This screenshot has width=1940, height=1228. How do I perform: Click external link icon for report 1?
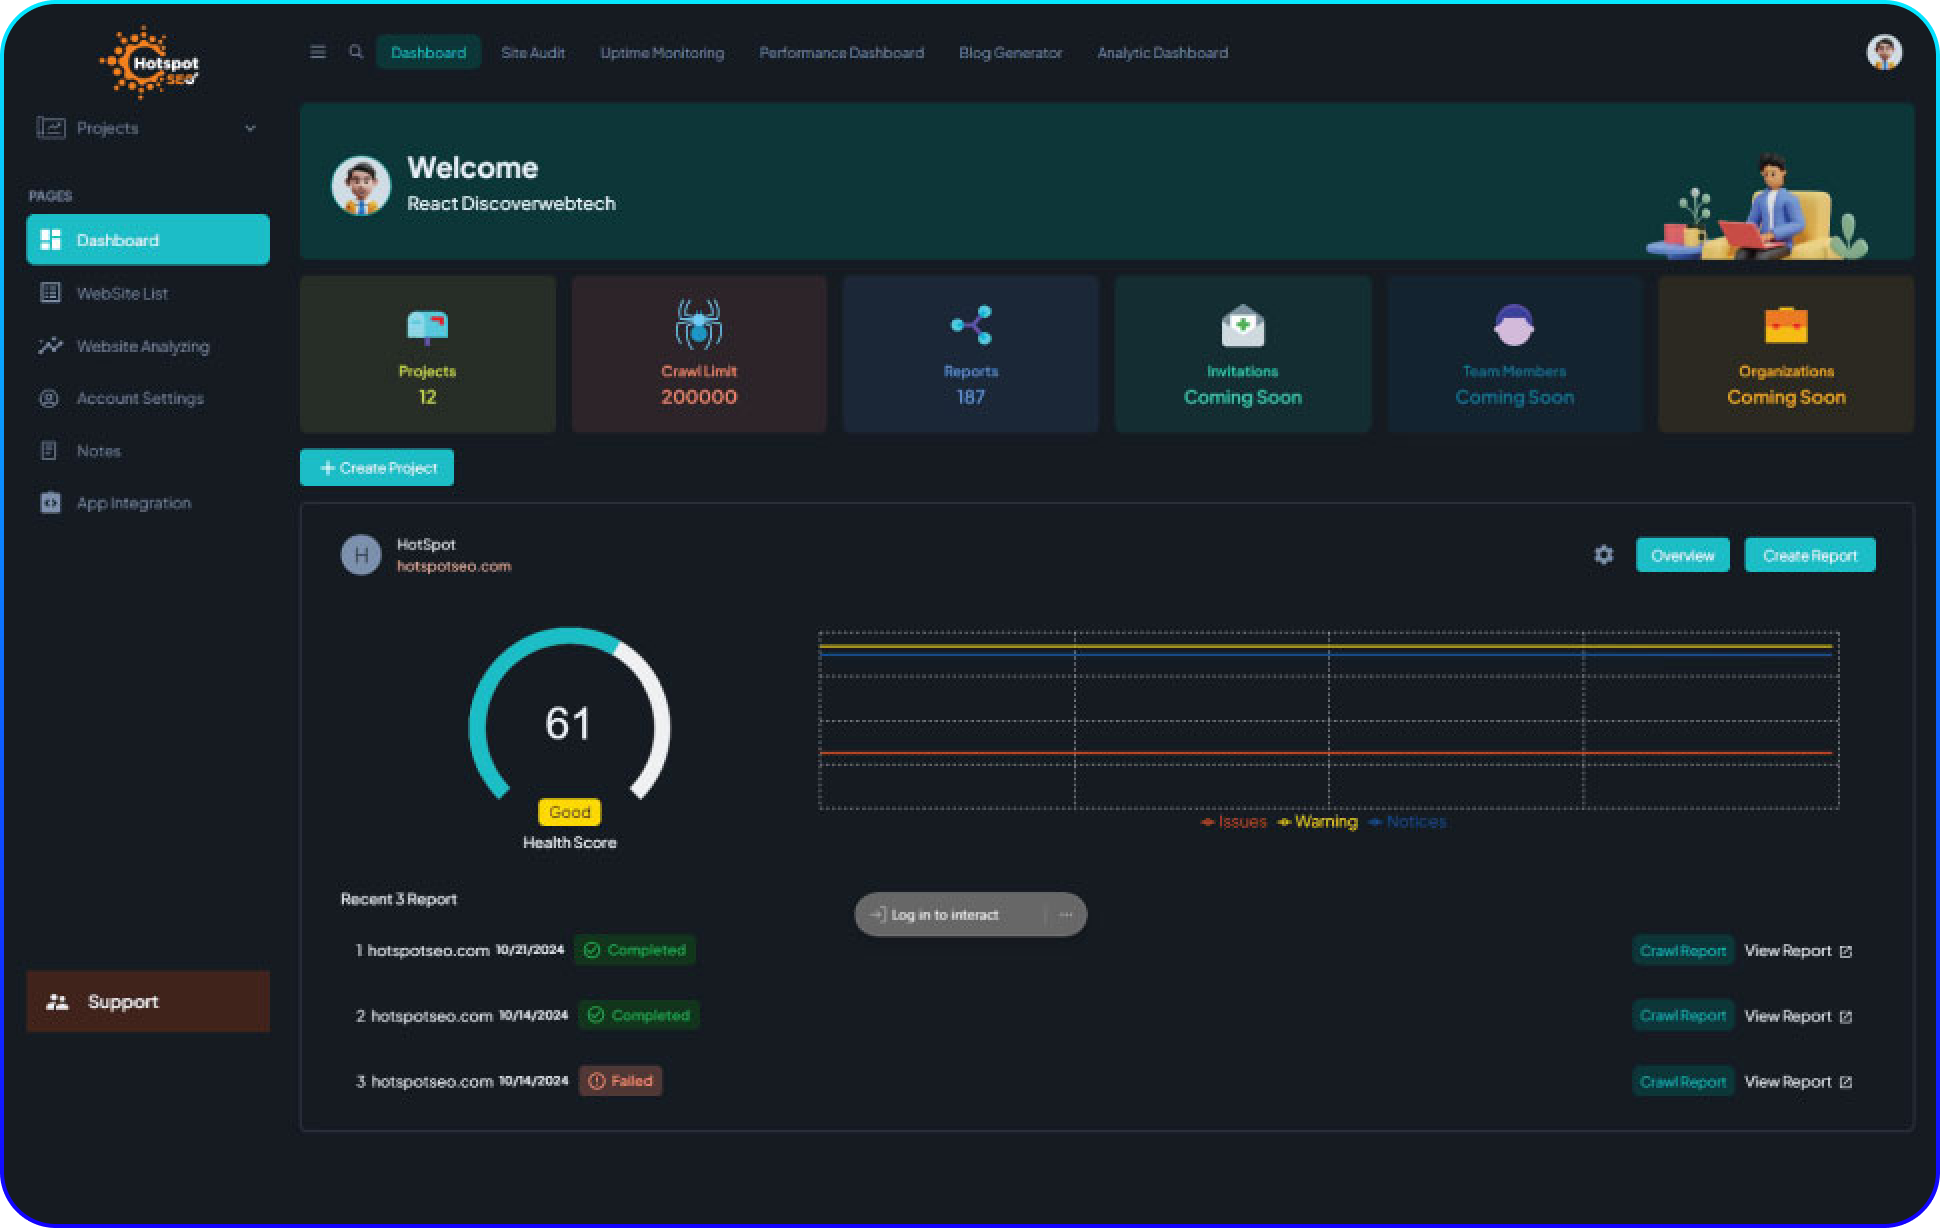pyautogui.click(x=1846, y=951)
